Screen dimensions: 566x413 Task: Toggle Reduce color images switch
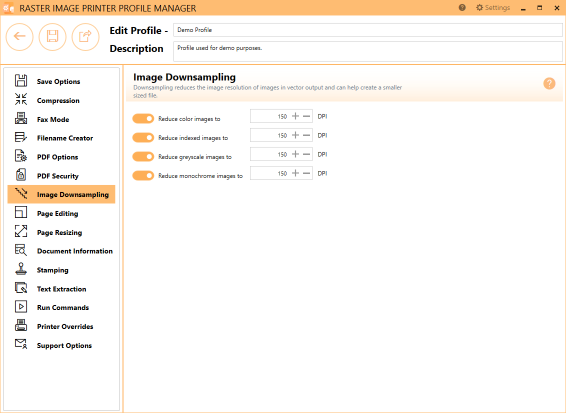click(143, 118)
